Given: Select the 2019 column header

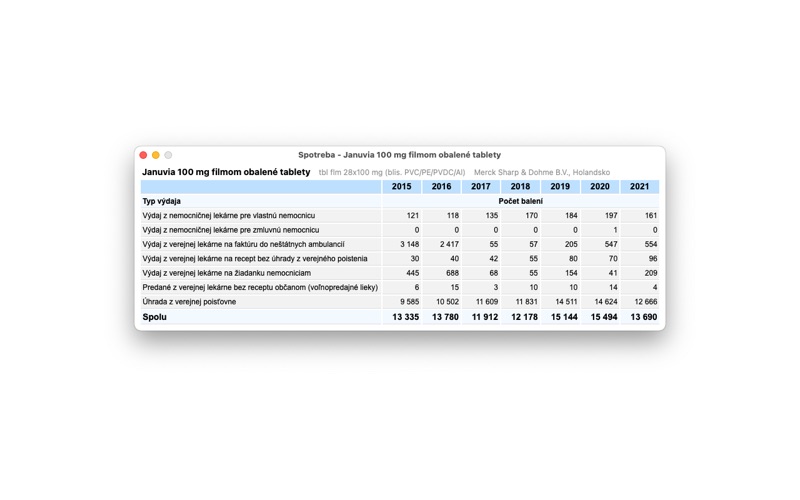Looking at the screenshot, I should 560,187.
